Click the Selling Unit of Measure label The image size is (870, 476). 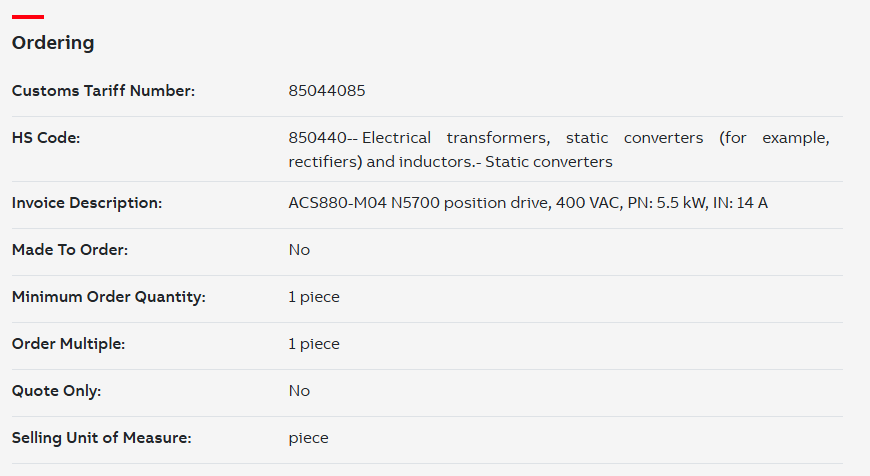click(102, 438)
